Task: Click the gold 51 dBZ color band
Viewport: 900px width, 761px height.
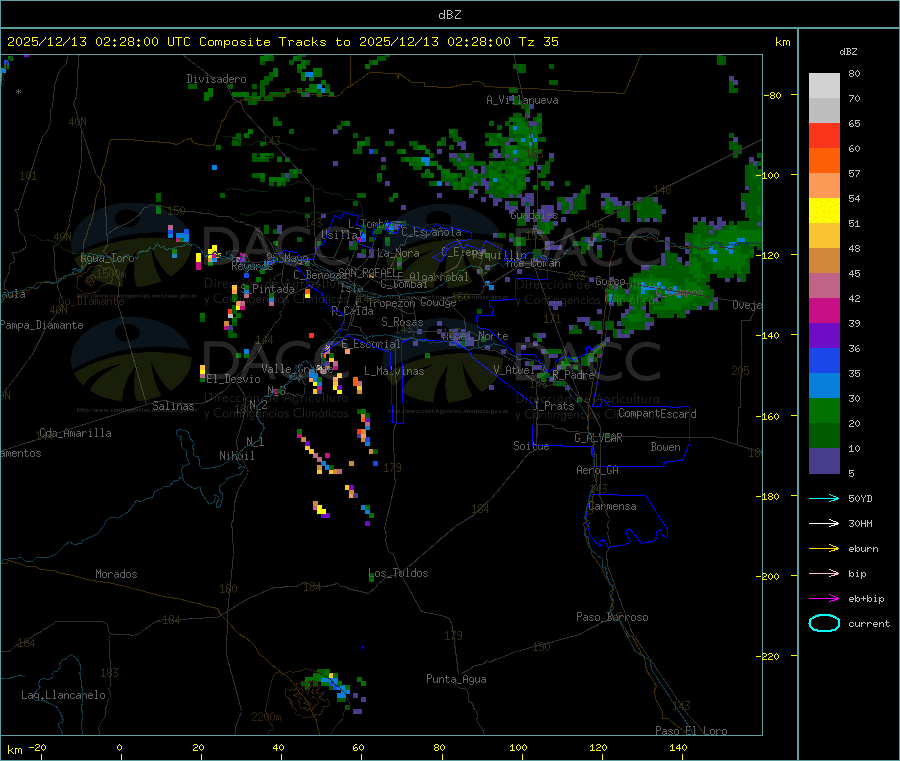Action: (824, 235)
